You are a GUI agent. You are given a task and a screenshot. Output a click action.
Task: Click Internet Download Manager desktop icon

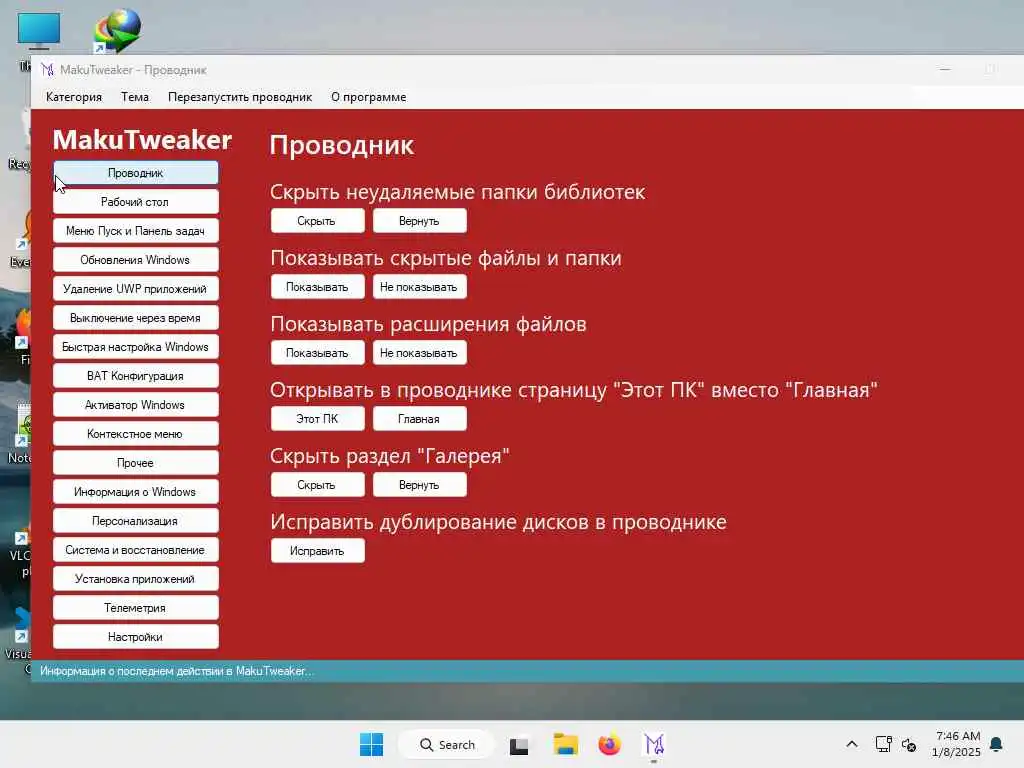[118, 30]
